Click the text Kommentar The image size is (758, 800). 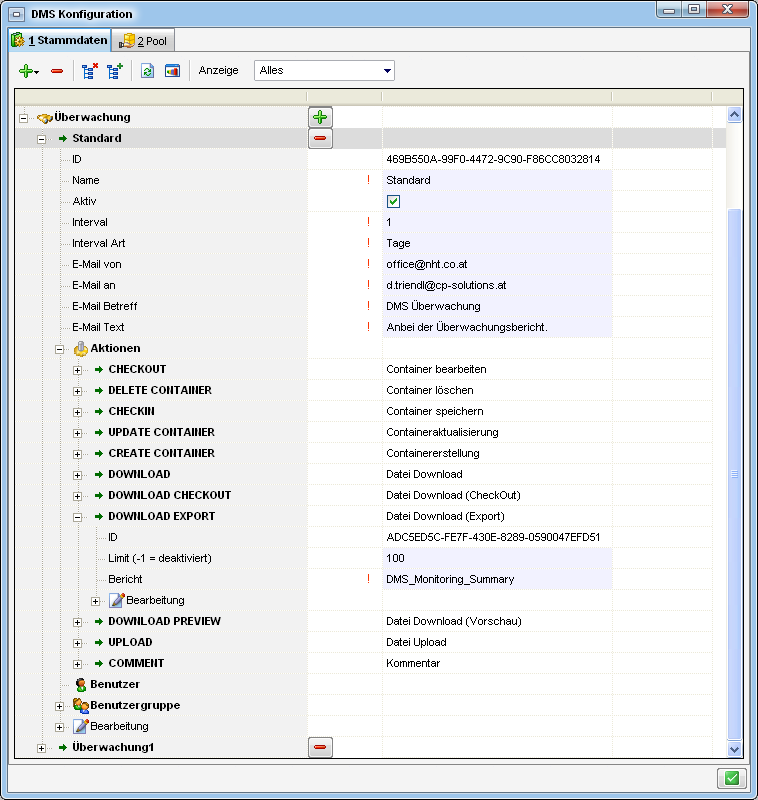click(413, 663)
